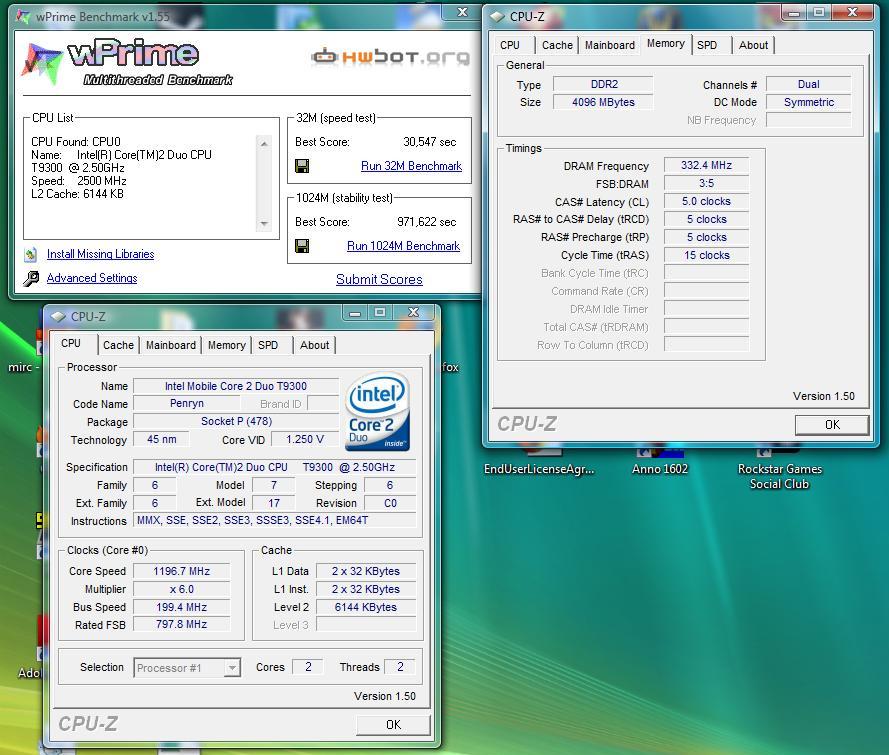Click the Install Missing Libraries icon
Image resolution: width=889 pixels, height=755 pixels.
(31, 255)
